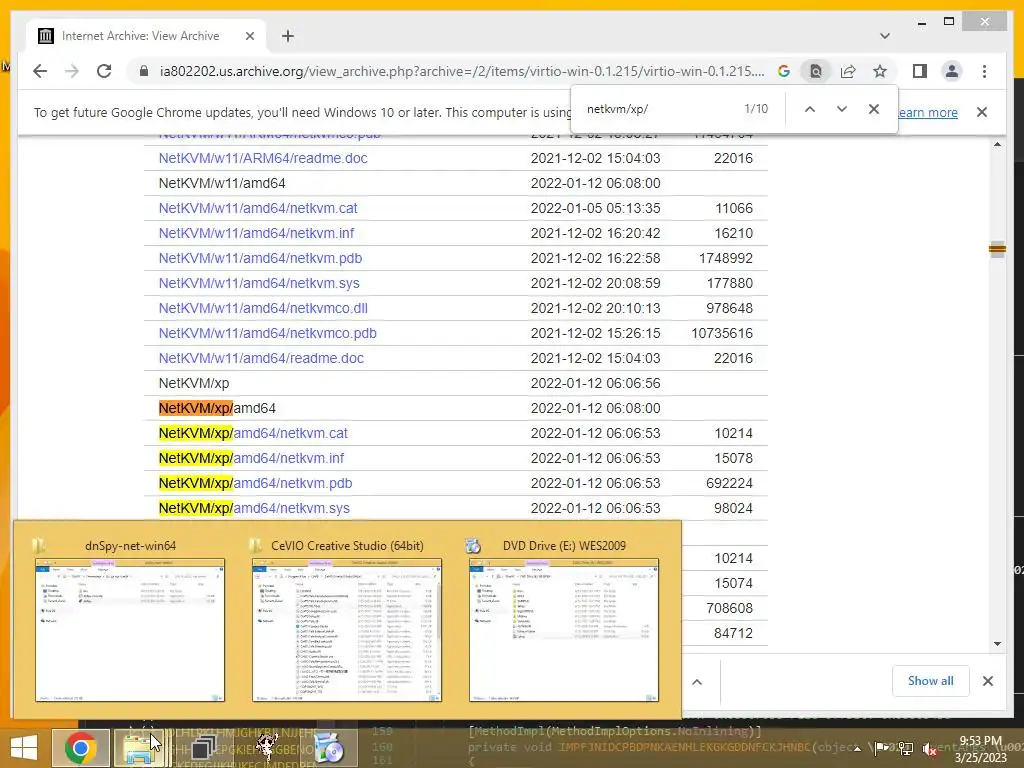Click the Learn more link
The image size is (1024, 768).
pos(927,112)
